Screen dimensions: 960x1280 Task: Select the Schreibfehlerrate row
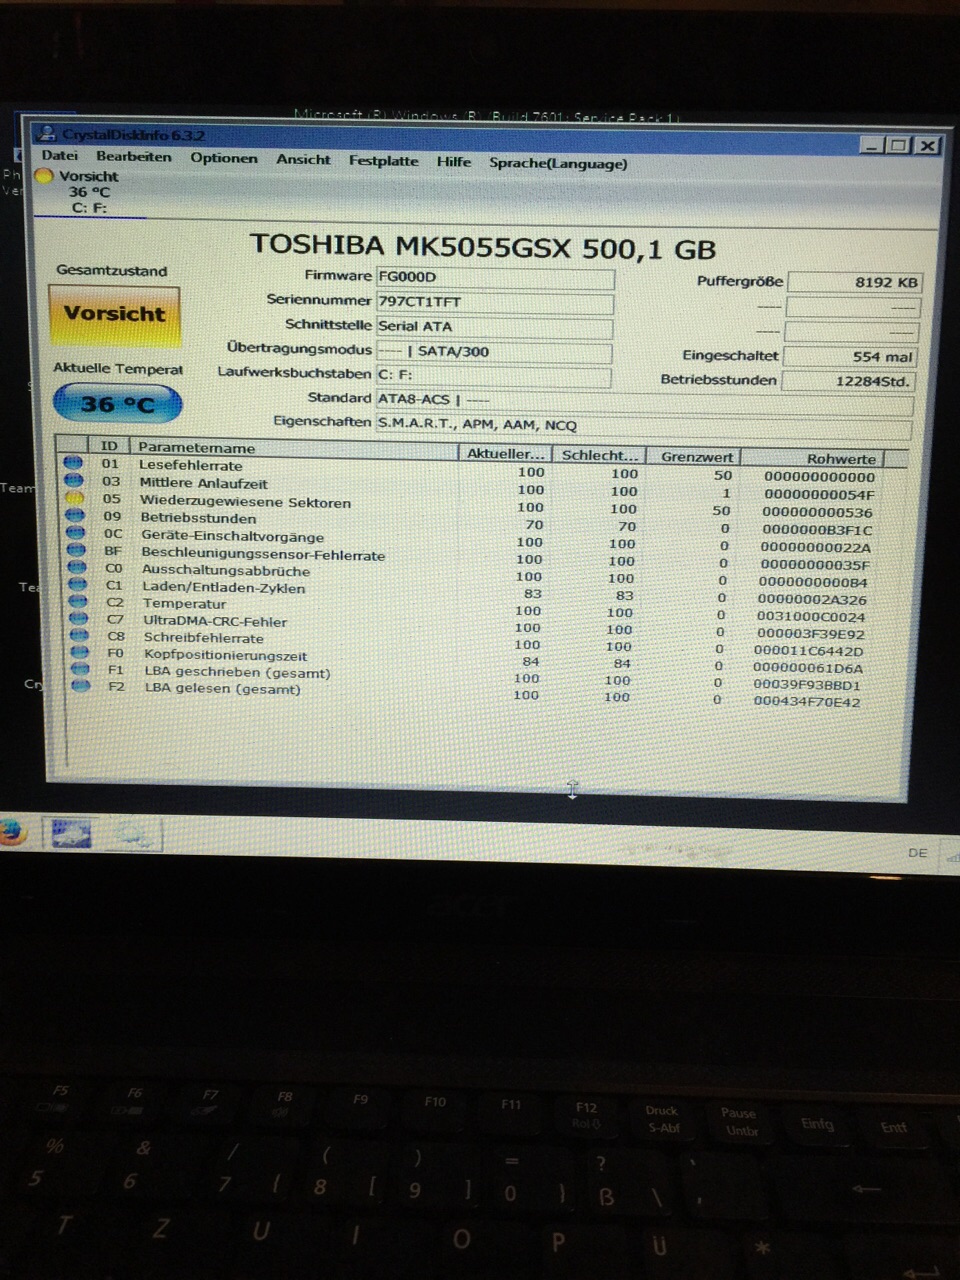coord(468,641)
